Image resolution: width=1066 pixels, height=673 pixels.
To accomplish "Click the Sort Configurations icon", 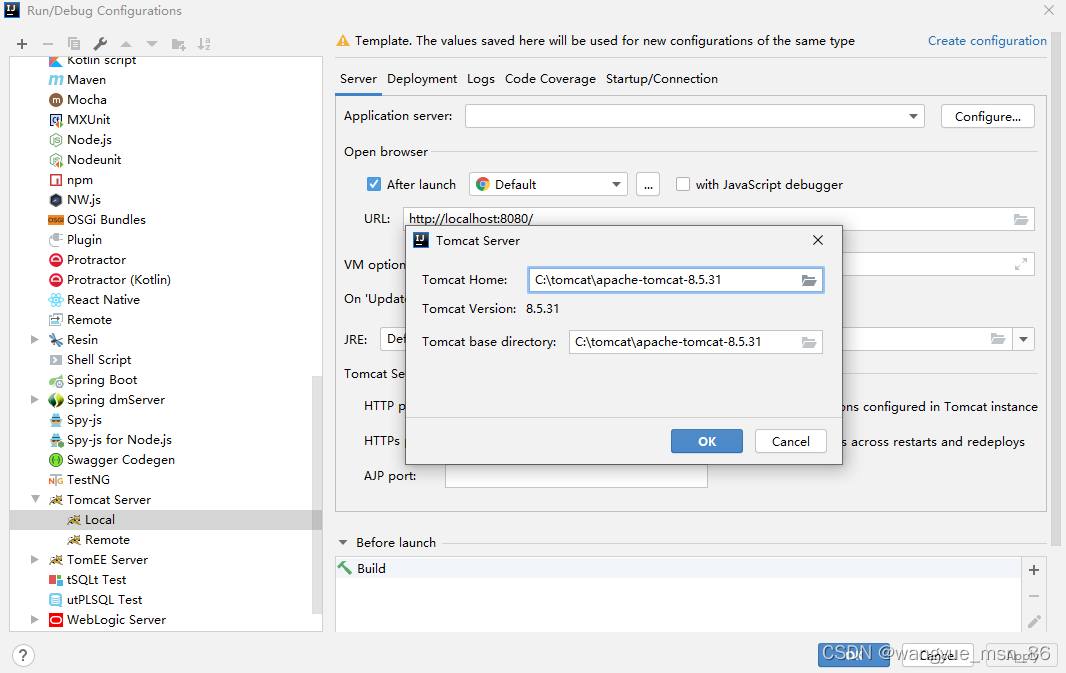I will tap(204, 44).
